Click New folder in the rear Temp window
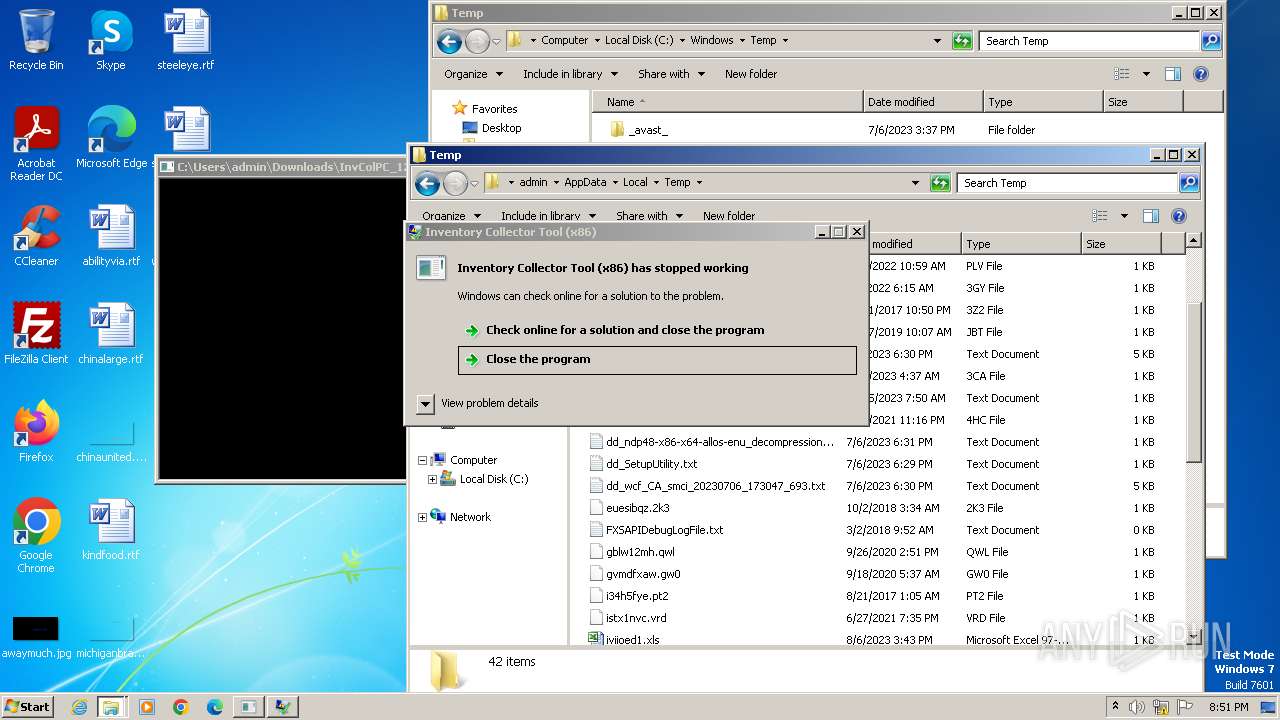The height and width of the screenshot is (720, 1280). [x=751, y=74]
